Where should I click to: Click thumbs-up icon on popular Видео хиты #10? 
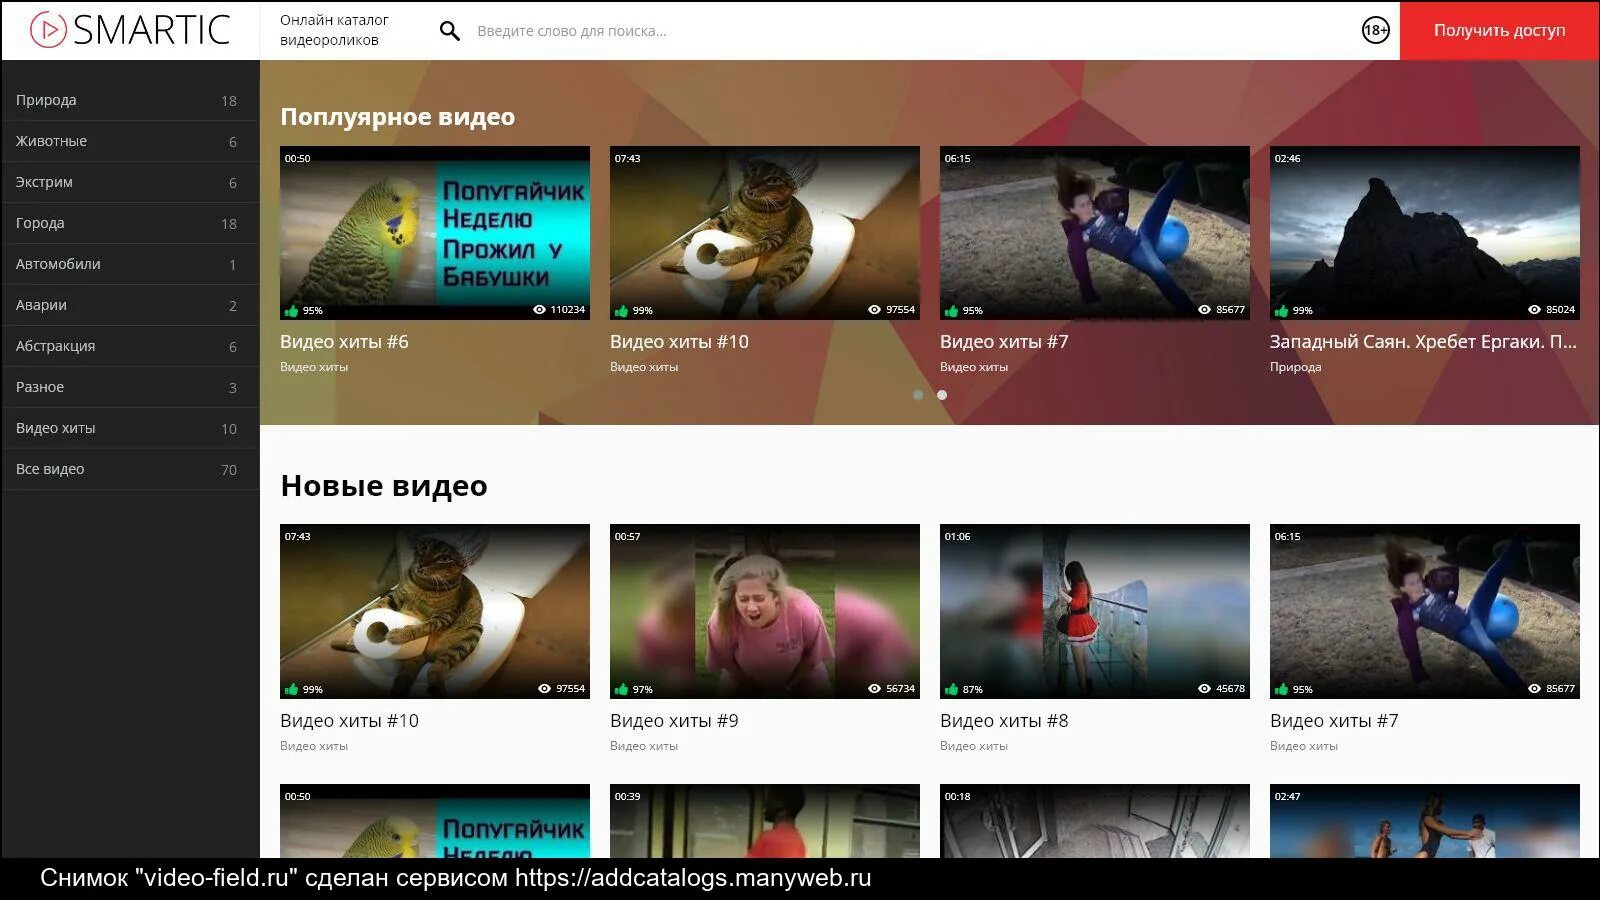[x=622, y=310]
